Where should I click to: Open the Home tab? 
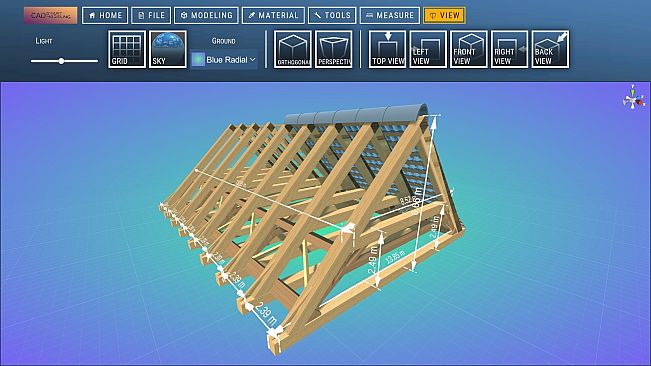click(x=105, y=15)
